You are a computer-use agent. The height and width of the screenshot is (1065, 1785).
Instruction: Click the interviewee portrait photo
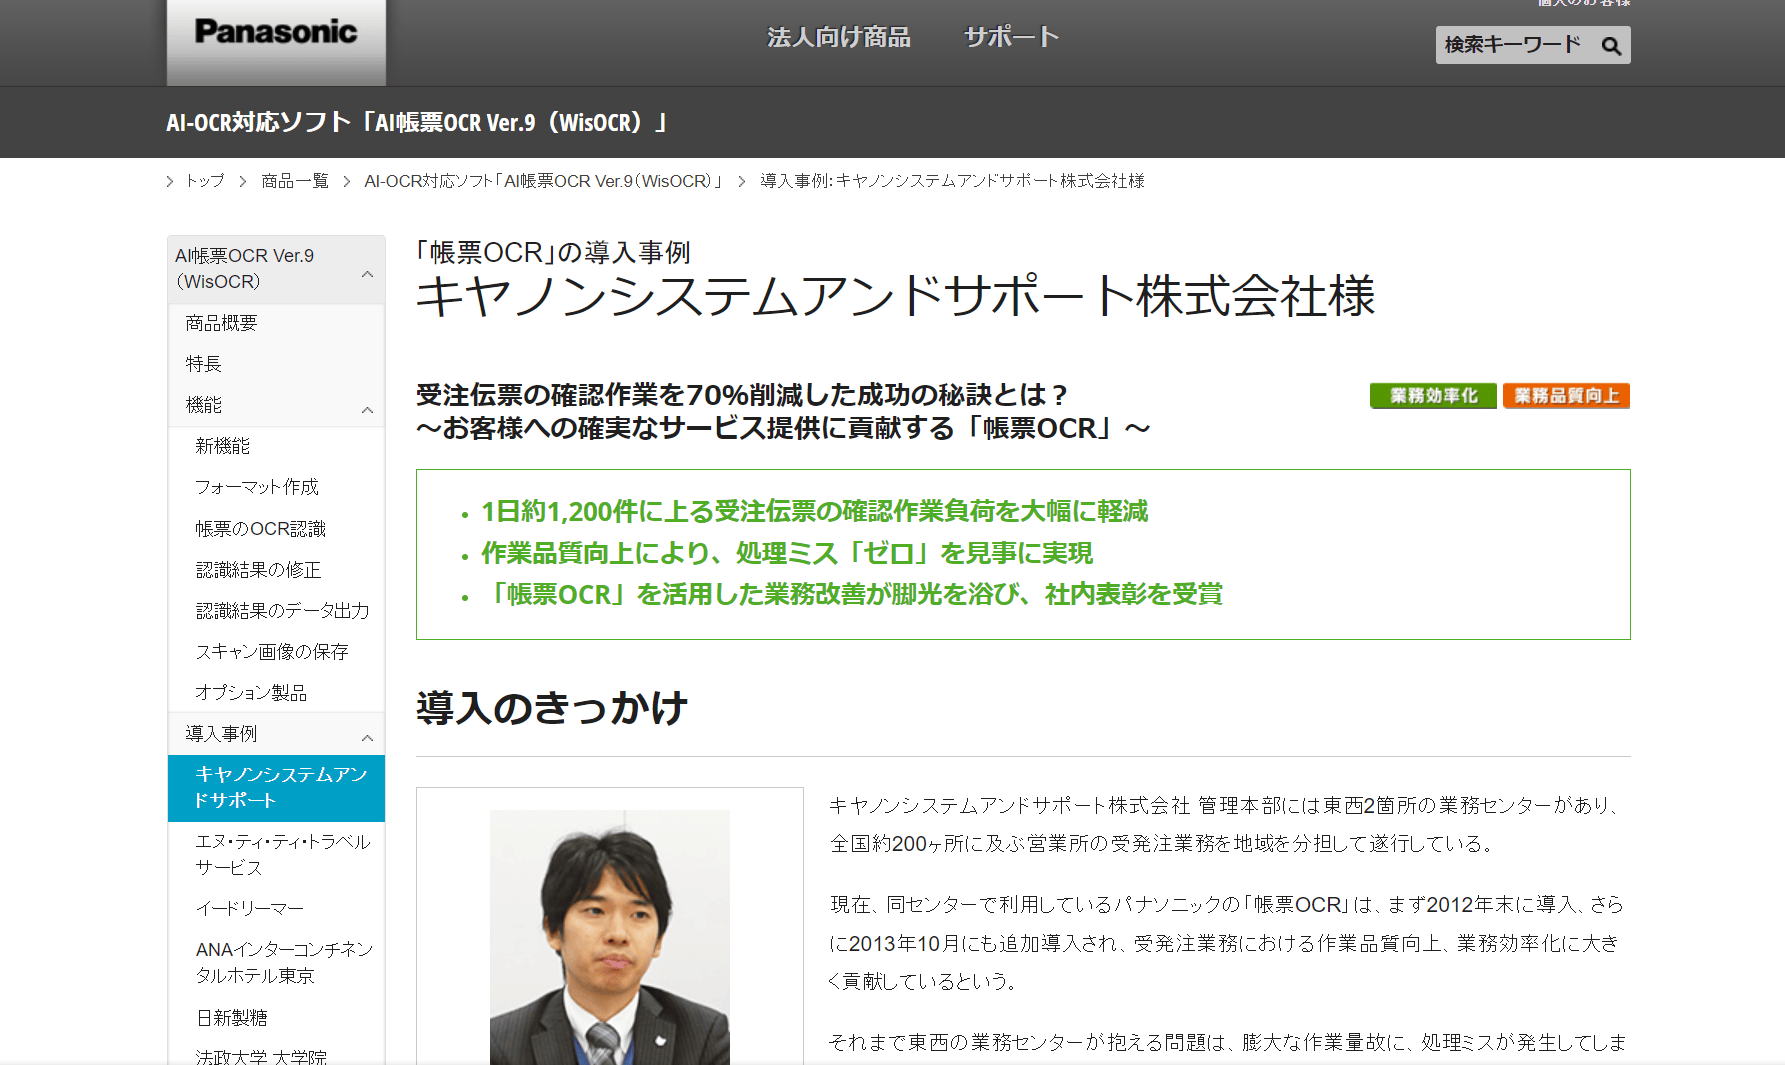click(610, 937)
